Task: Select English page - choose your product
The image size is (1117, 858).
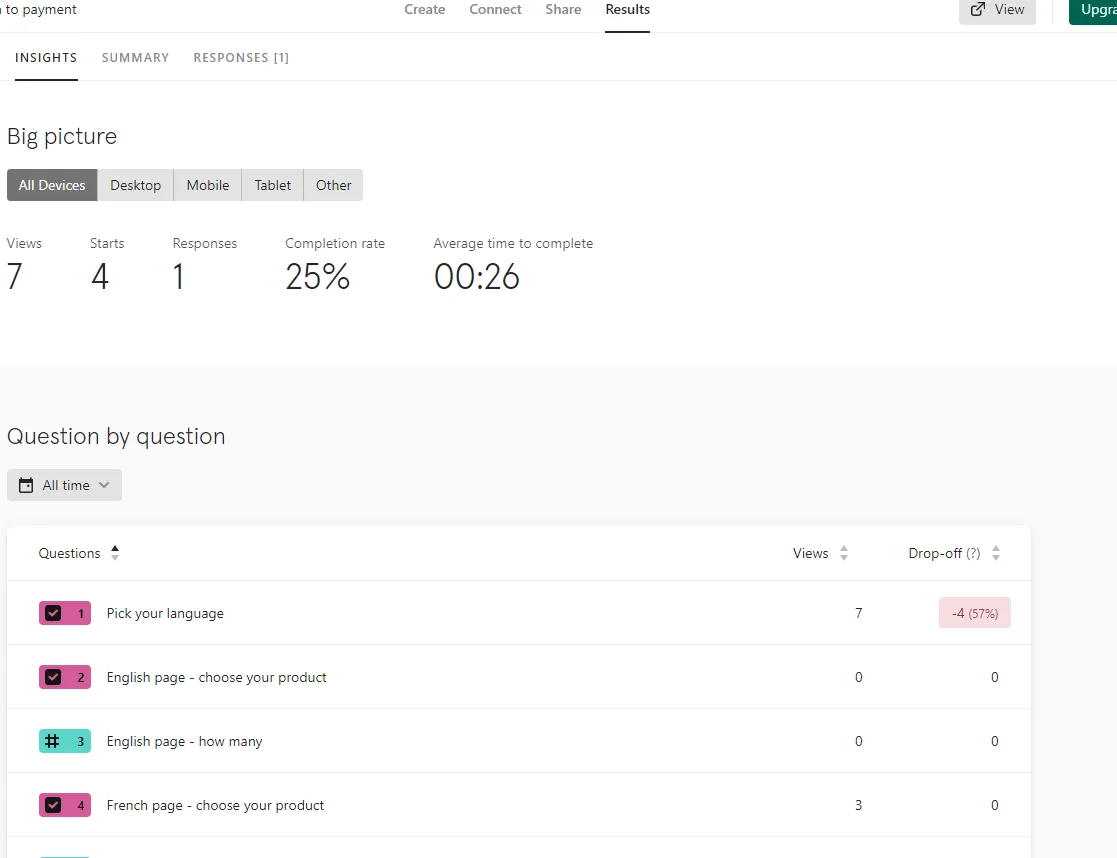Action: tap(519, 677)
